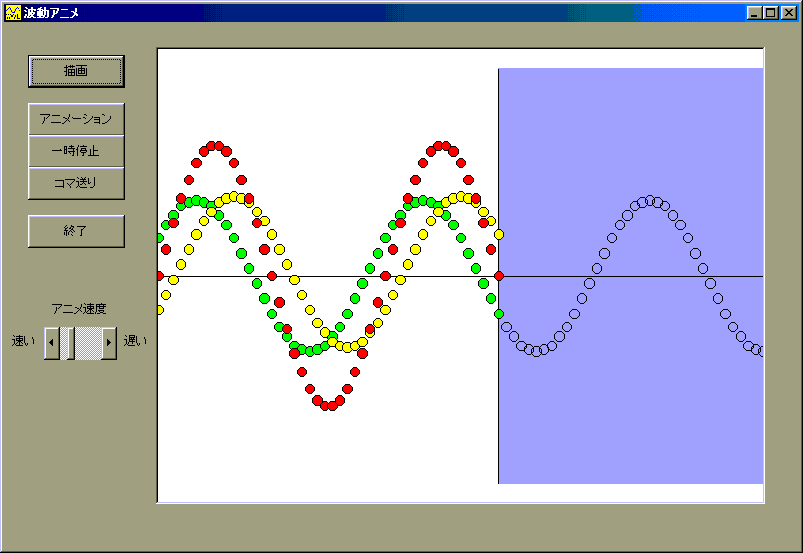Viewport: 803px width, 553px height.
Task: Click the left arrow of the speed scrollbar
Action: 52,342
